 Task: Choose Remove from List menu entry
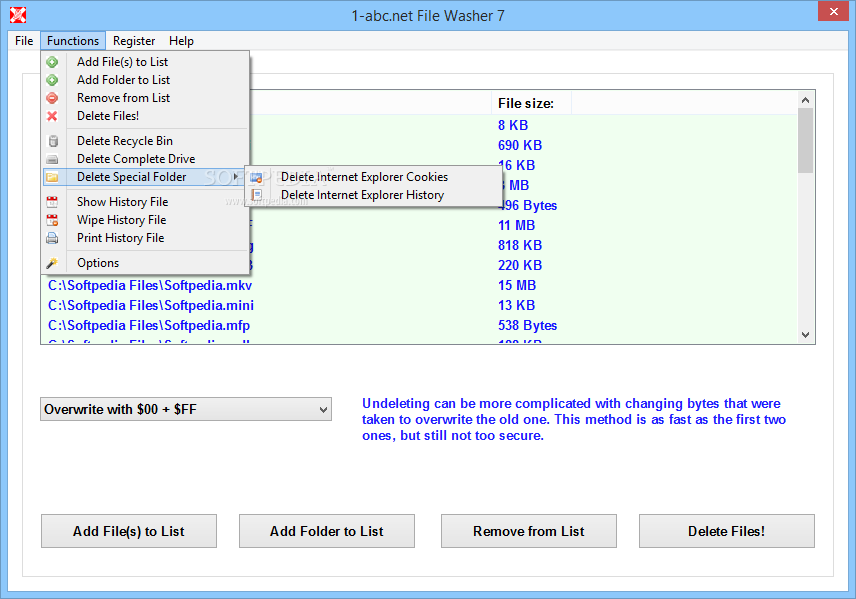click(x=145, y=98)
